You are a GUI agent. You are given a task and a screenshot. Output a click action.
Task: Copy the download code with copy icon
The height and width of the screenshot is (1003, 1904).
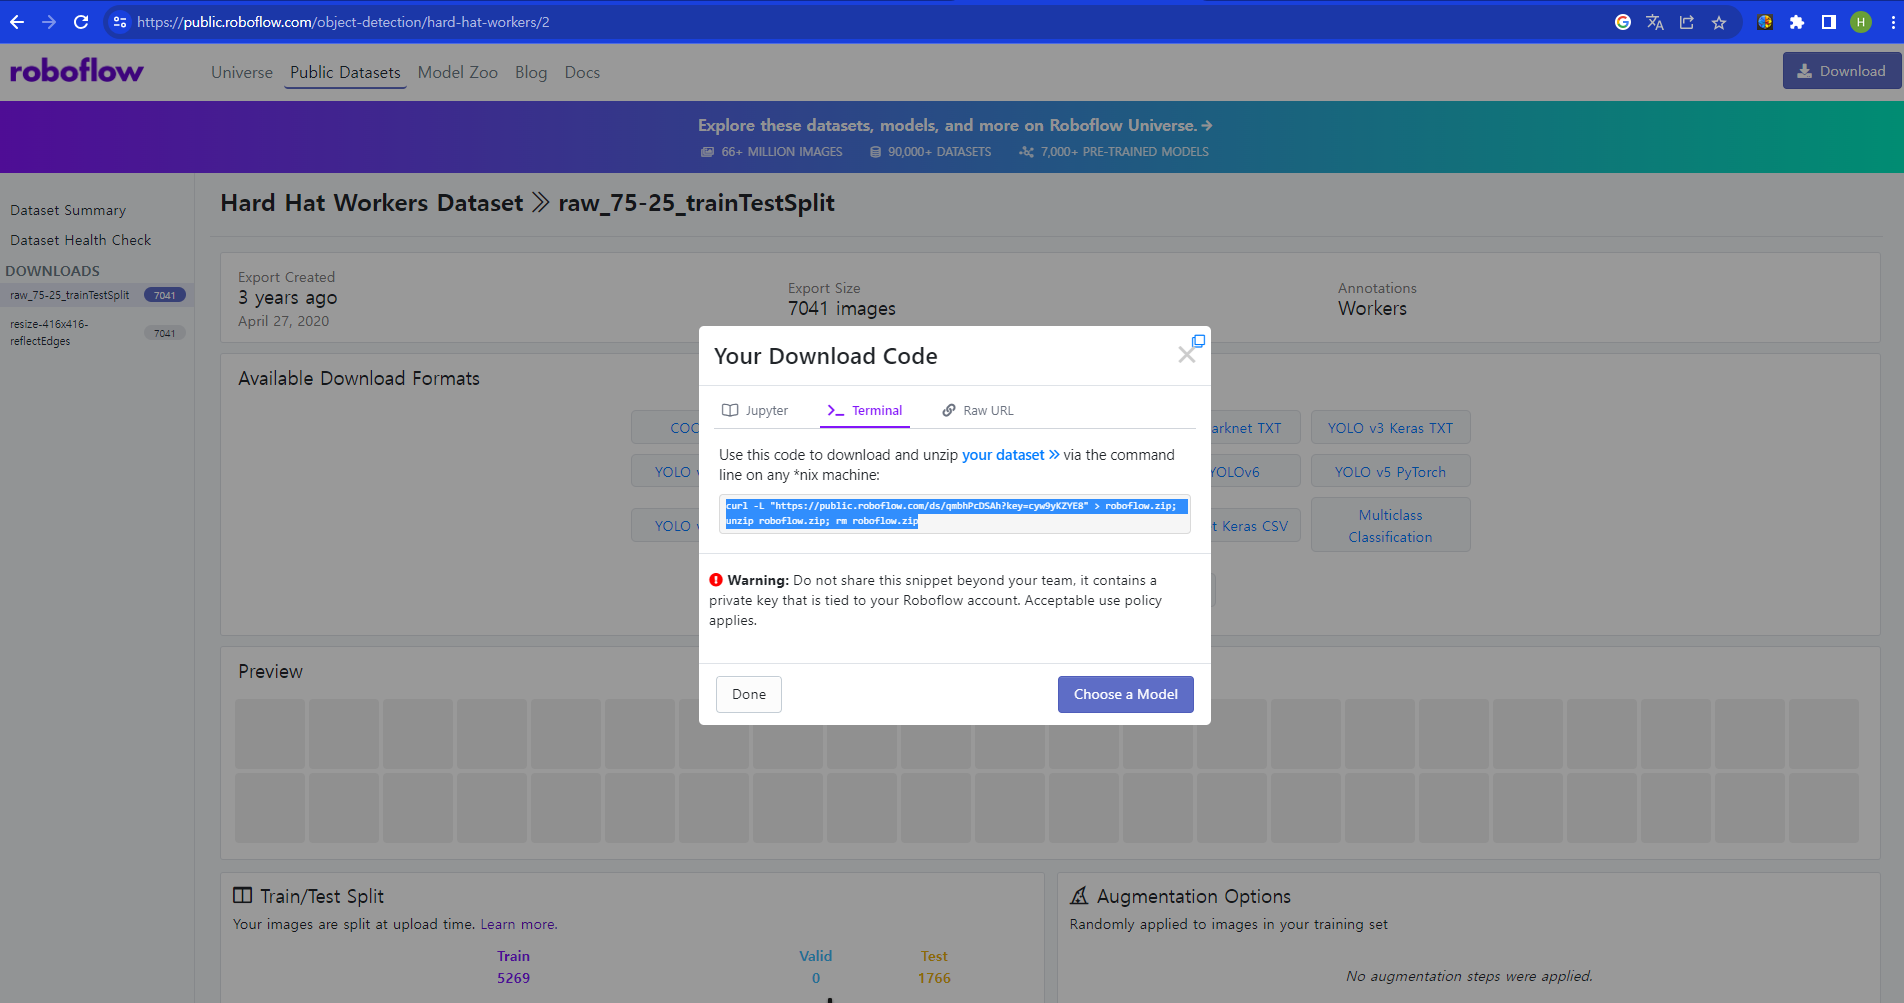[1198, 341]
